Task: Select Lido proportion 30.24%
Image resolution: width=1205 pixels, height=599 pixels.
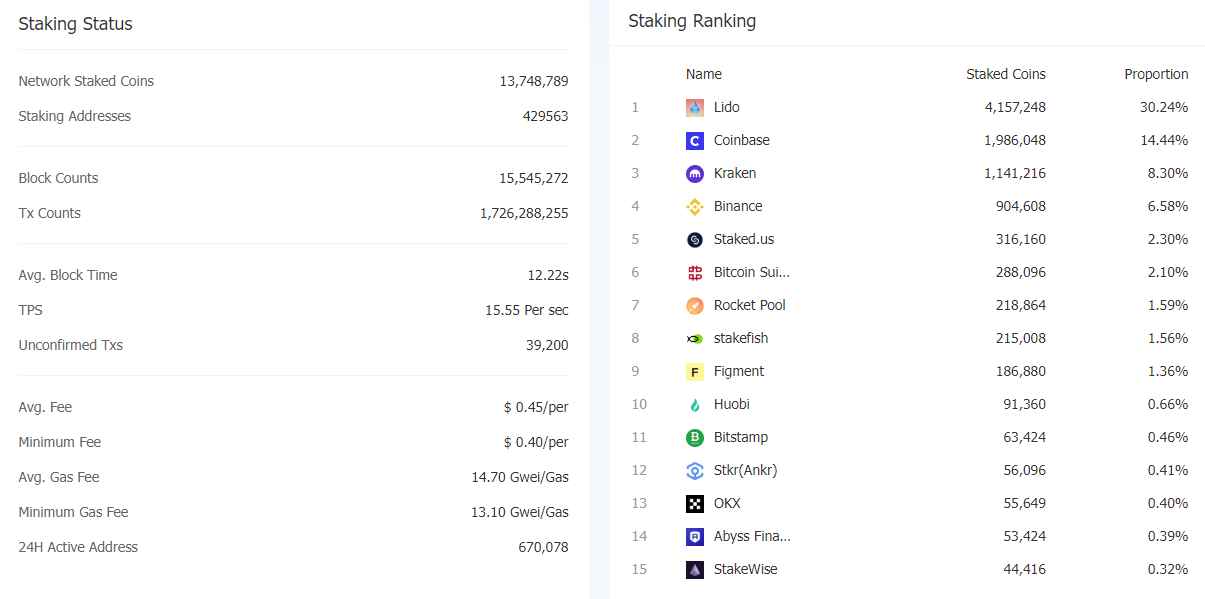Action: pos(1164,107)
